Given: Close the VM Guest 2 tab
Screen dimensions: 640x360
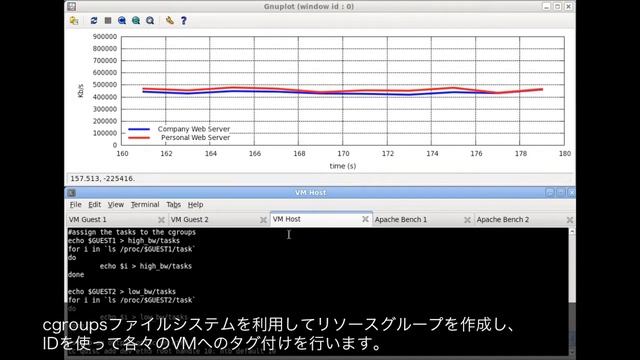Looking at the screenshot, I should (263, 220).
